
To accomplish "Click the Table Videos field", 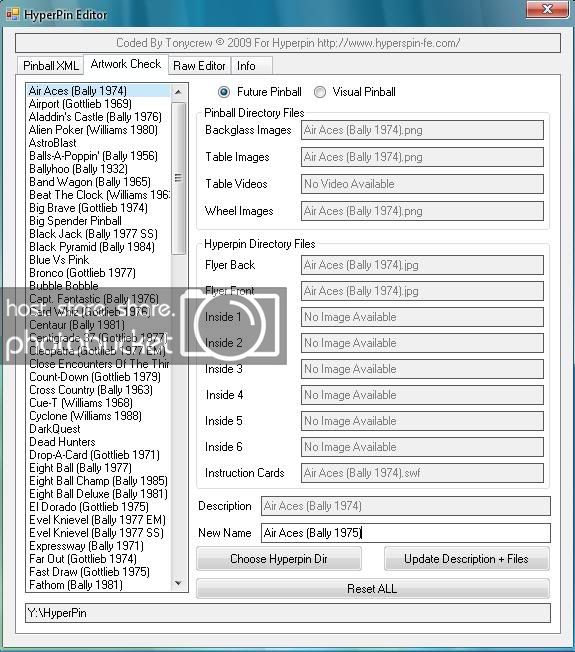I will pyautogui.click(x=422, y=184).
